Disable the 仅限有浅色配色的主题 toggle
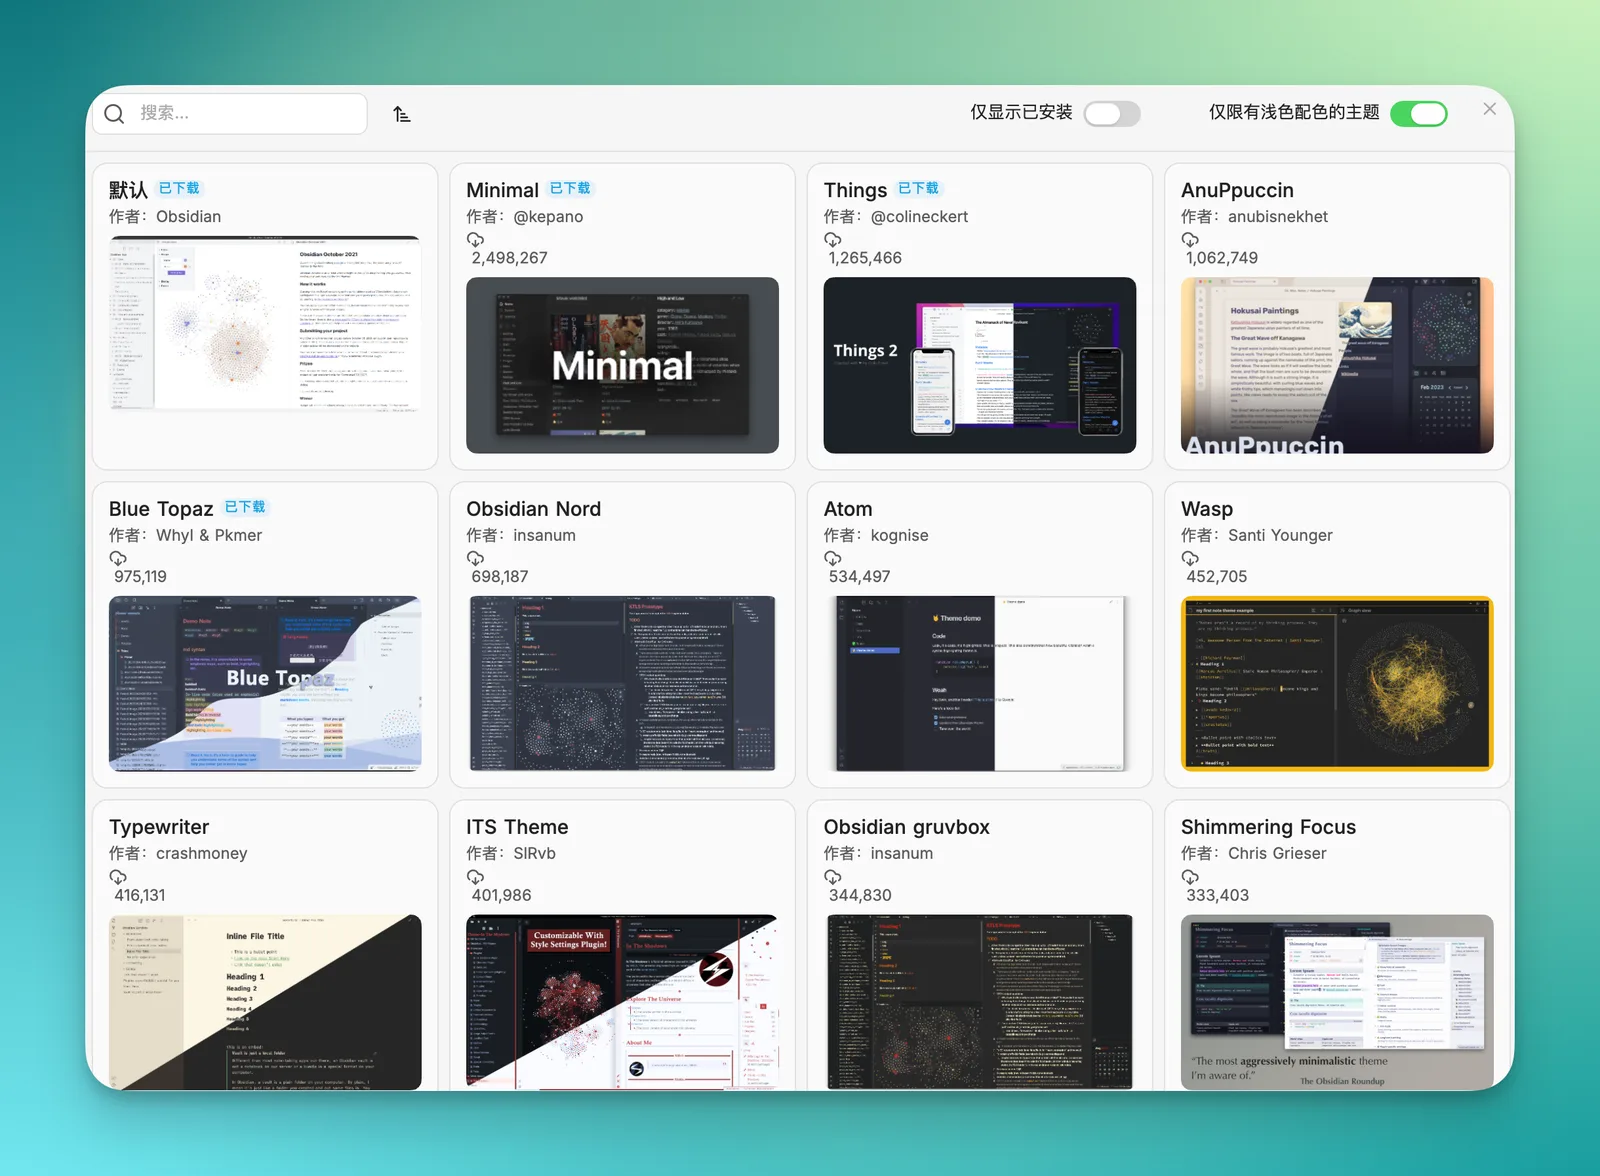Screen dimensions: 1600x1176 (1419, 114)
